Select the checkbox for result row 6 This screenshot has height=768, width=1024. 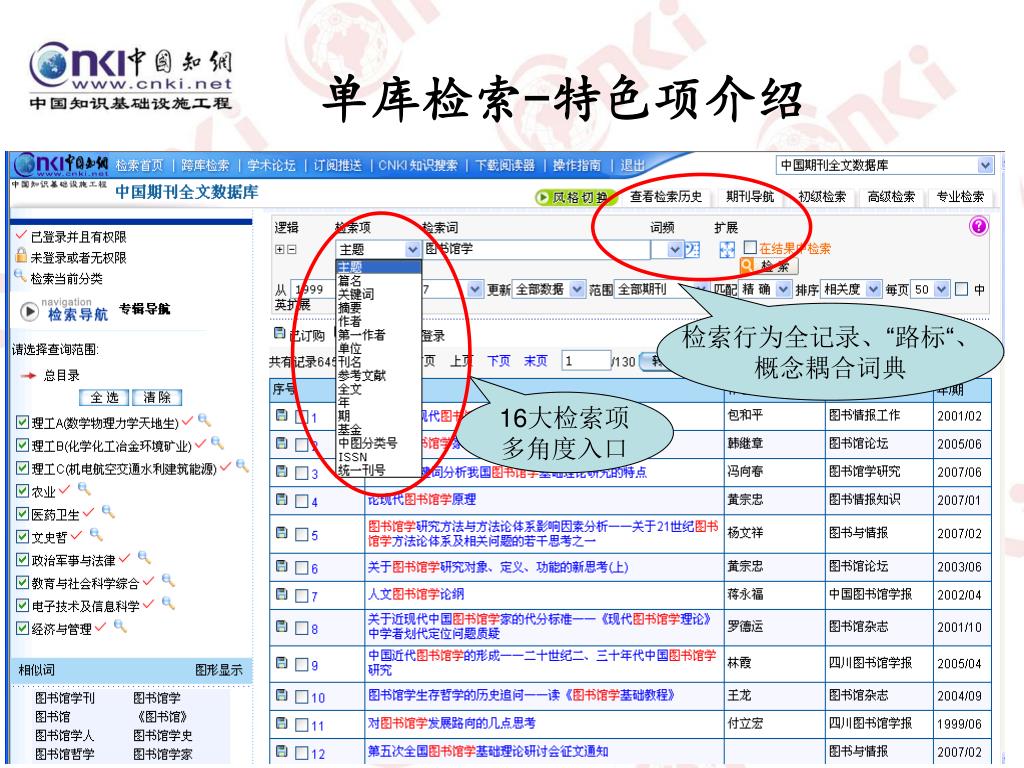[x=301, y=568]
